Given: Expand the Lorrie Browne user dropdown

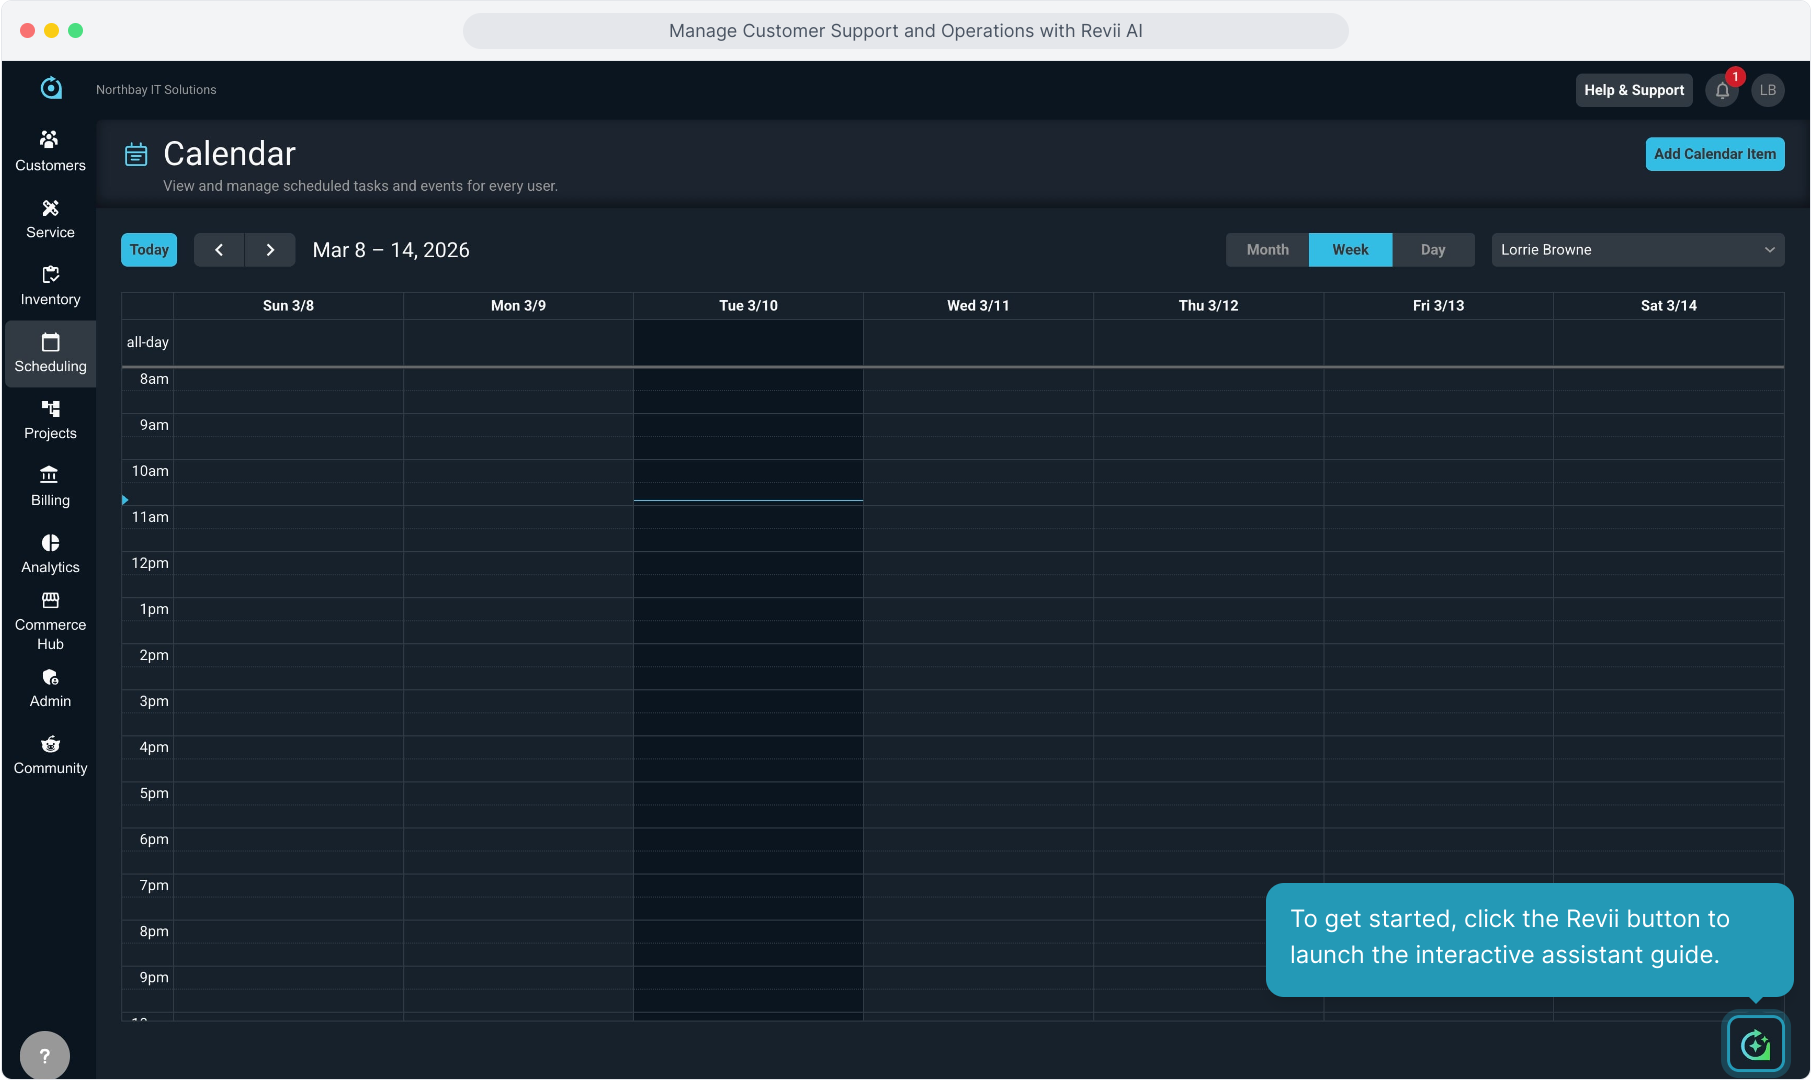Looking at the screenshot, I should pos(1637,250).
